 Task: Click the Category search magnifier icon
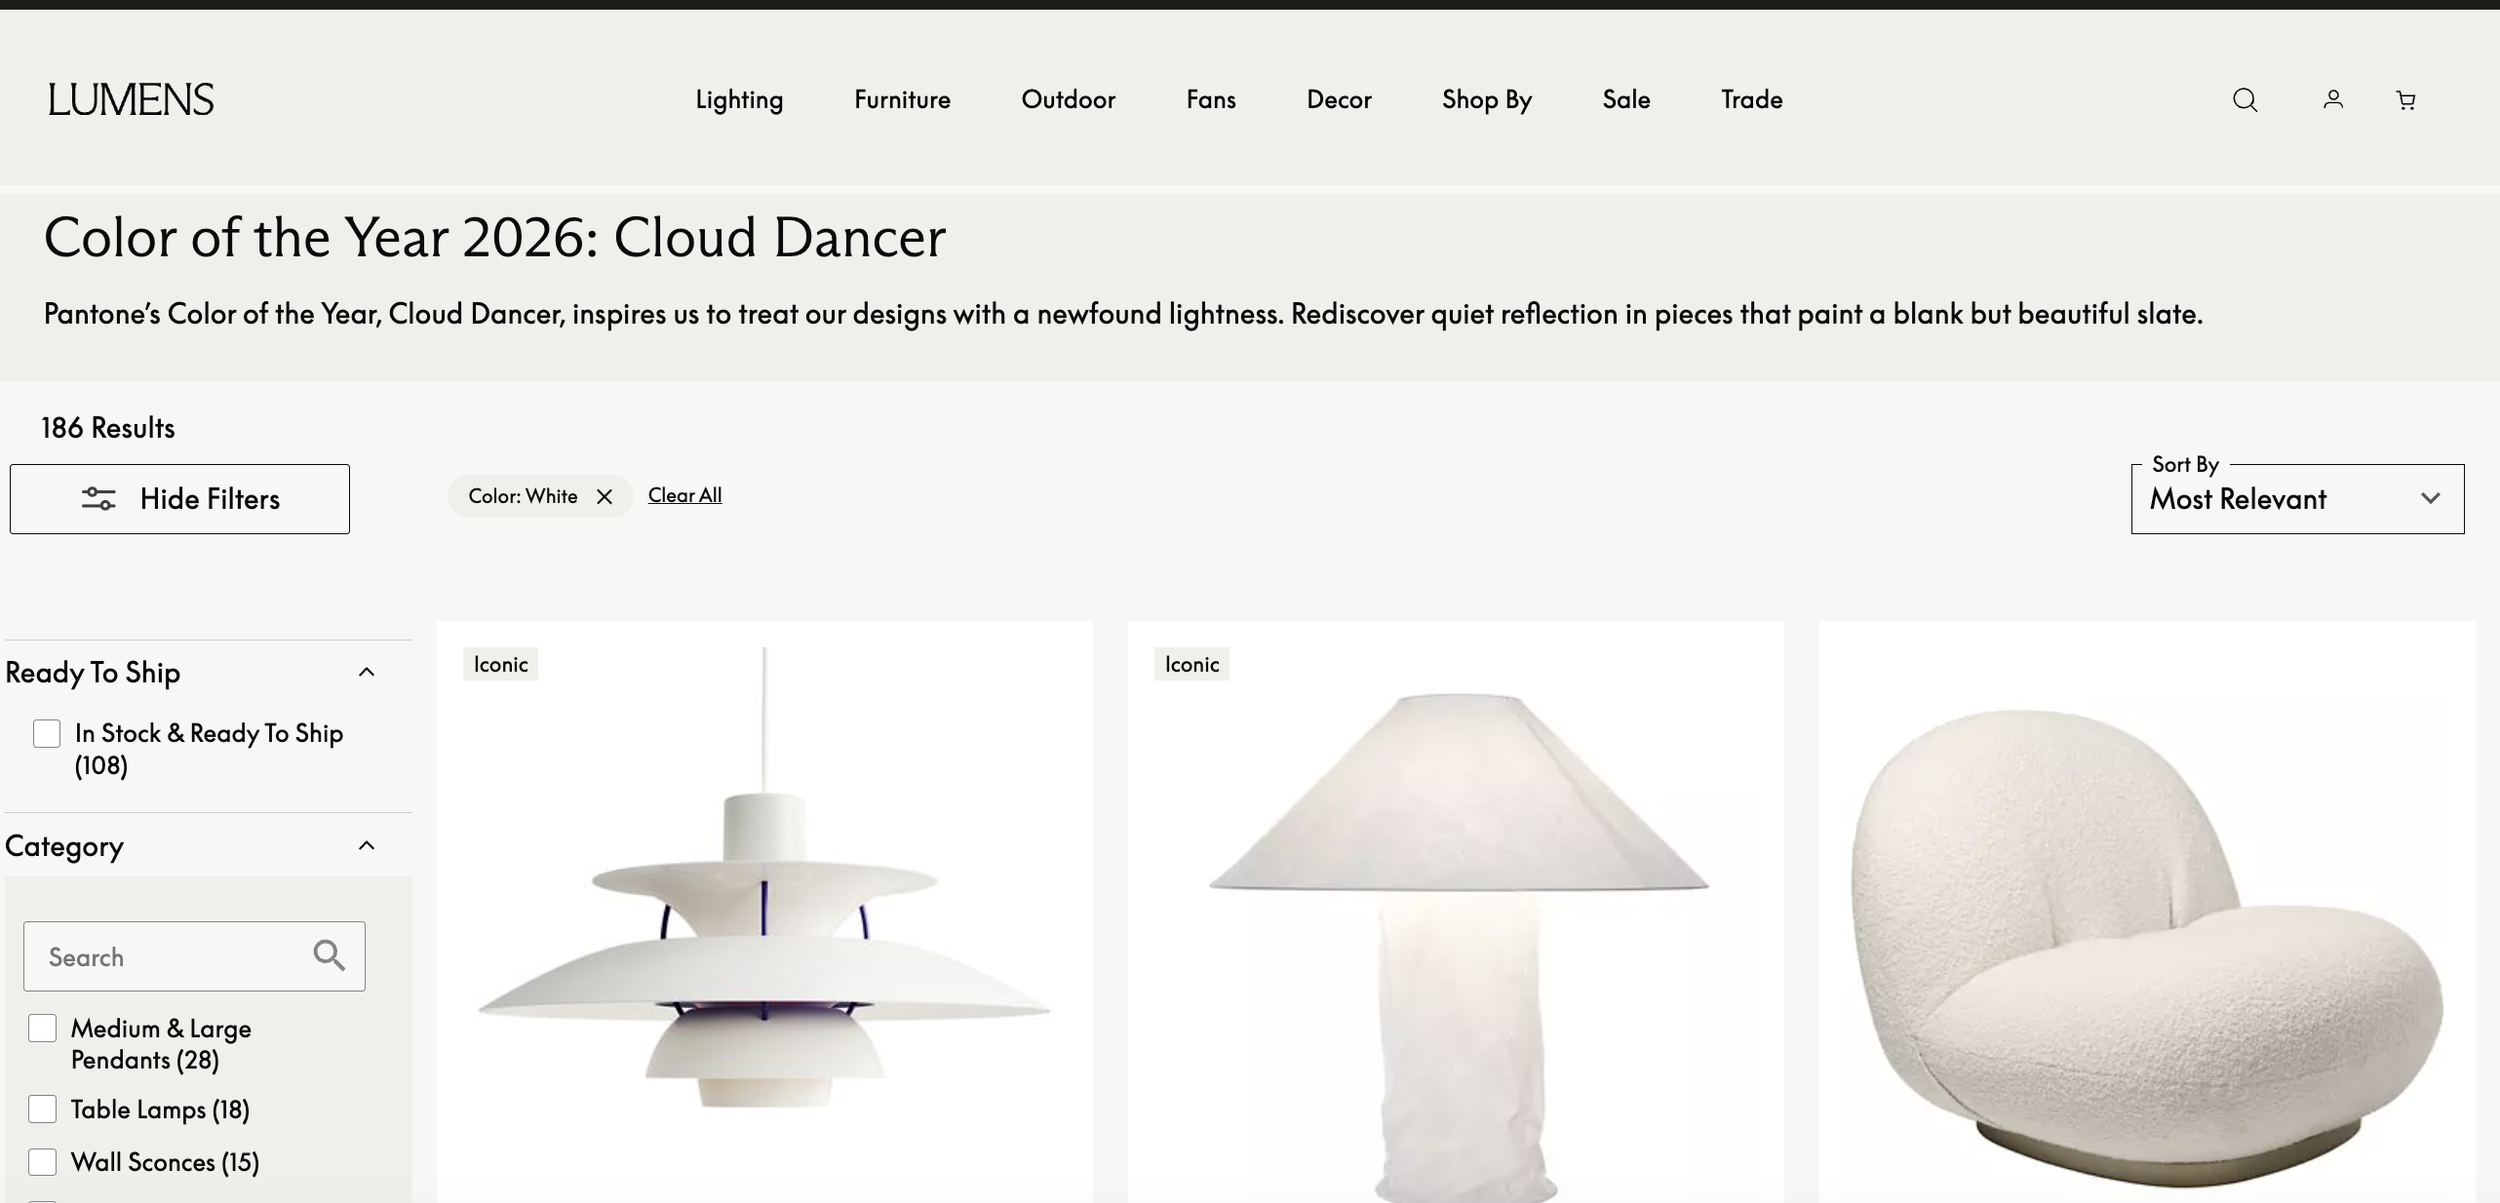click(329, 956)
